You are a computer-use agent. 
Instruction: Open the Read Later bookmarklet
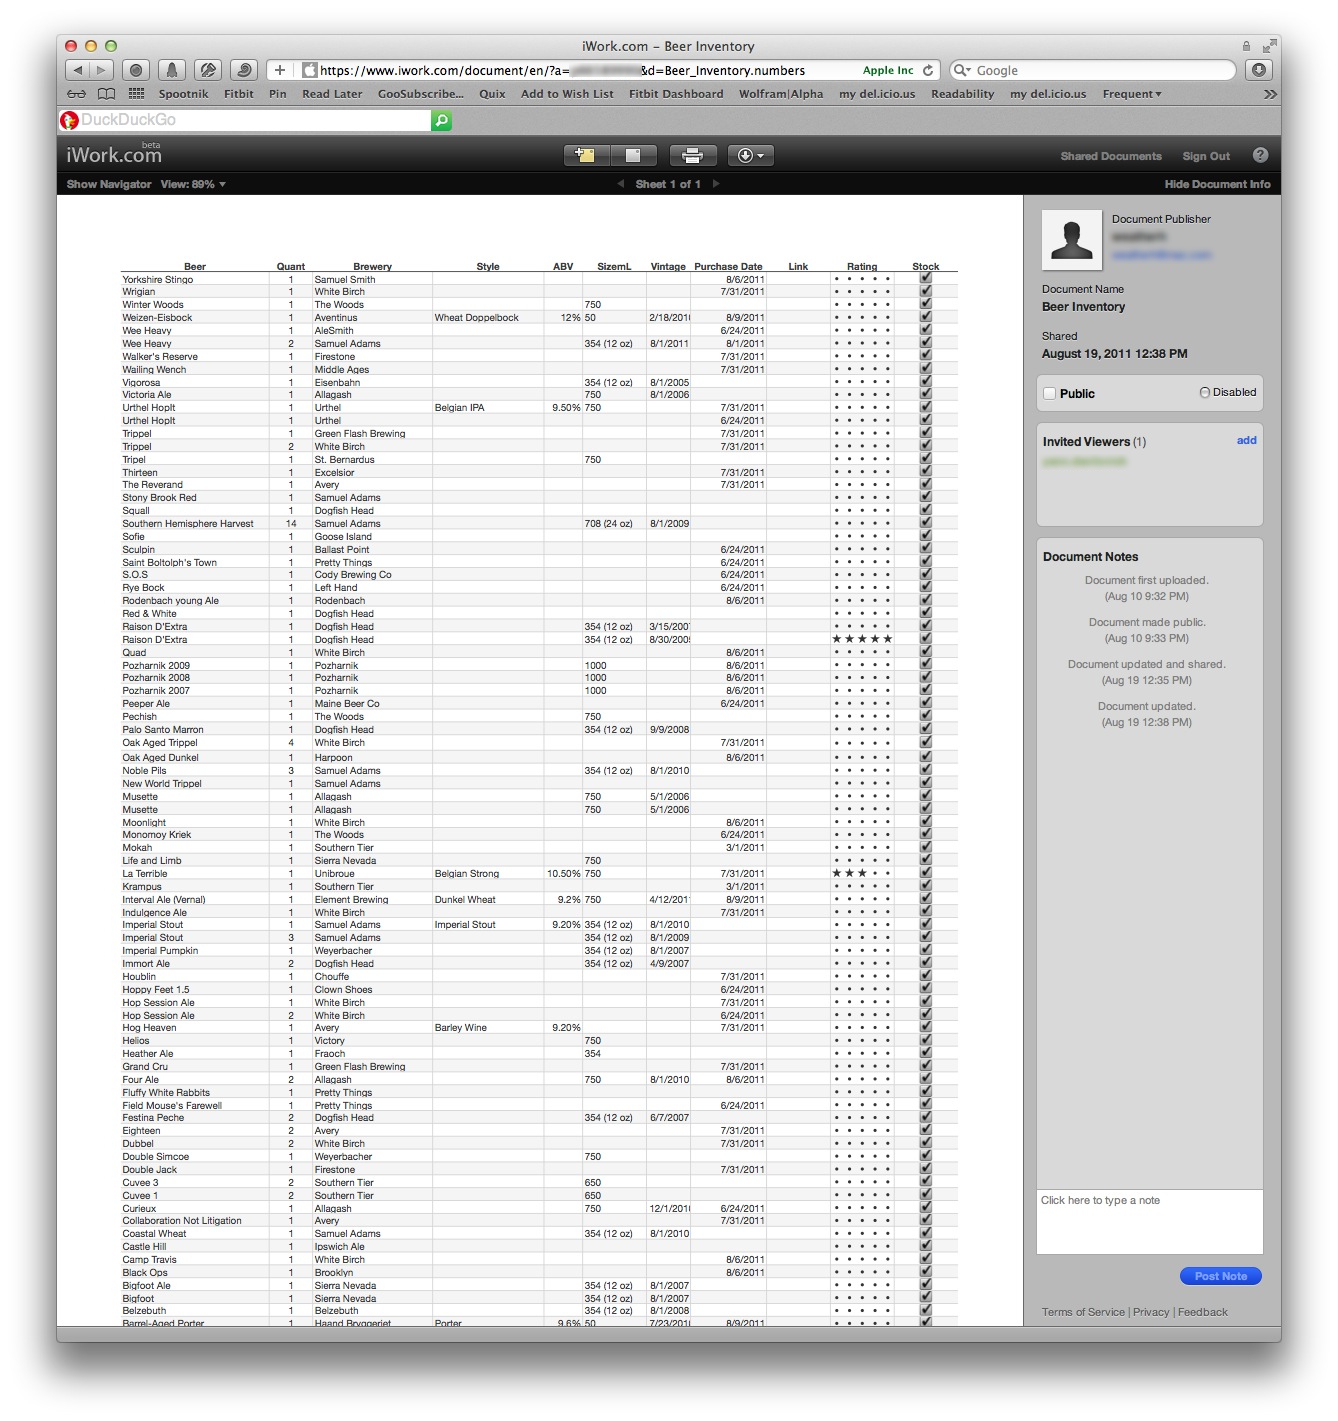pyautogui.click(x=332, y=94)
